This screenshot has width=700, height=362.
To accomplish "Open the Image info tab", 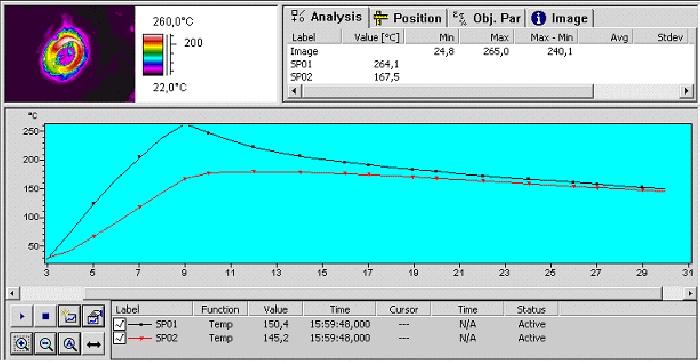I will tap(561, 18).
